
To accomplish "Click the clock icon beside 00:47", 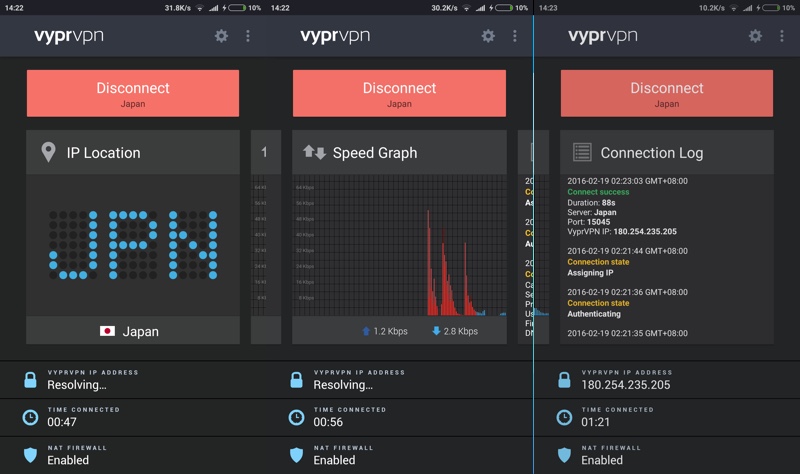I will tap(31, 417).
